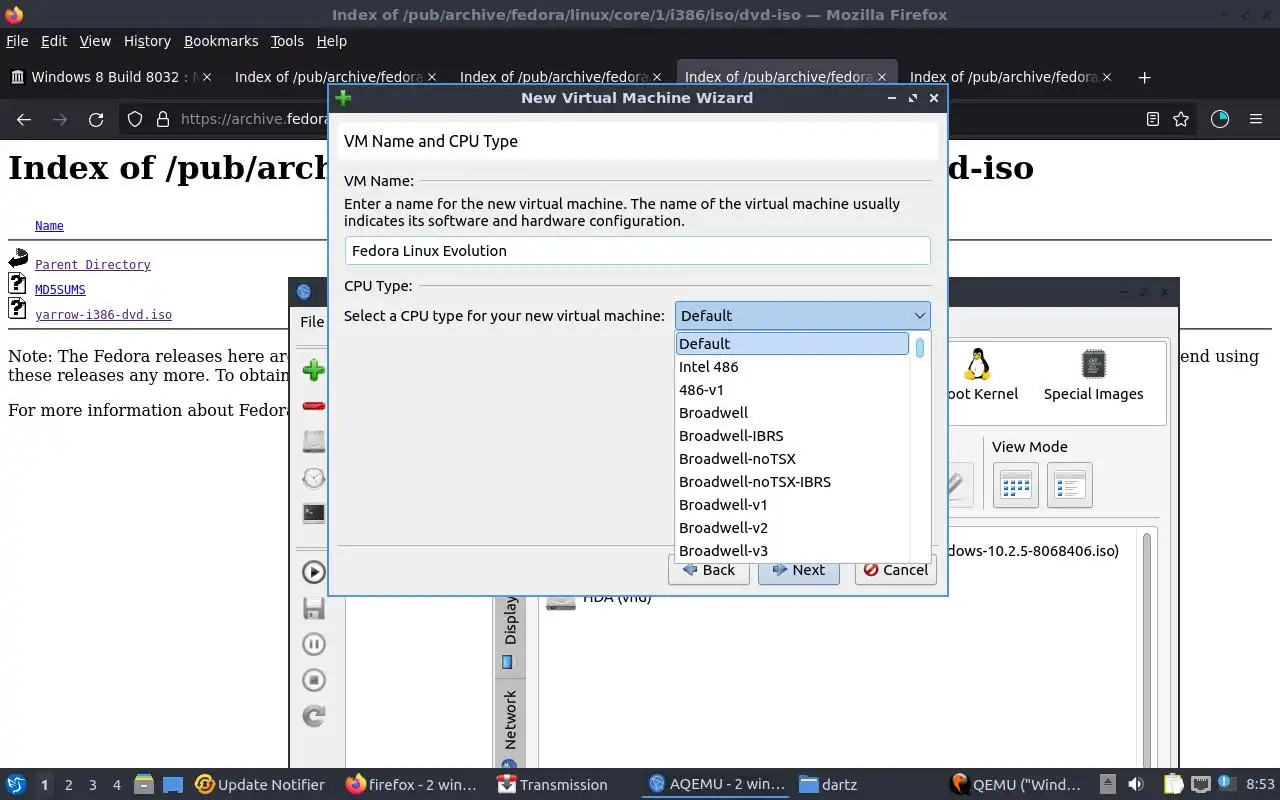Click the padlock site info icon
This screenshot has width=1280, height=800.
[163, 119]
